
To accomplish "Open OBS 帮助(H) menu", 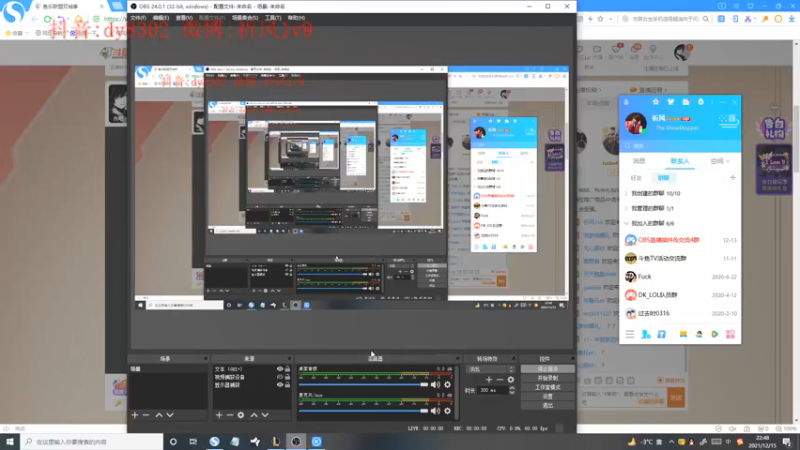I will [296, 18].
